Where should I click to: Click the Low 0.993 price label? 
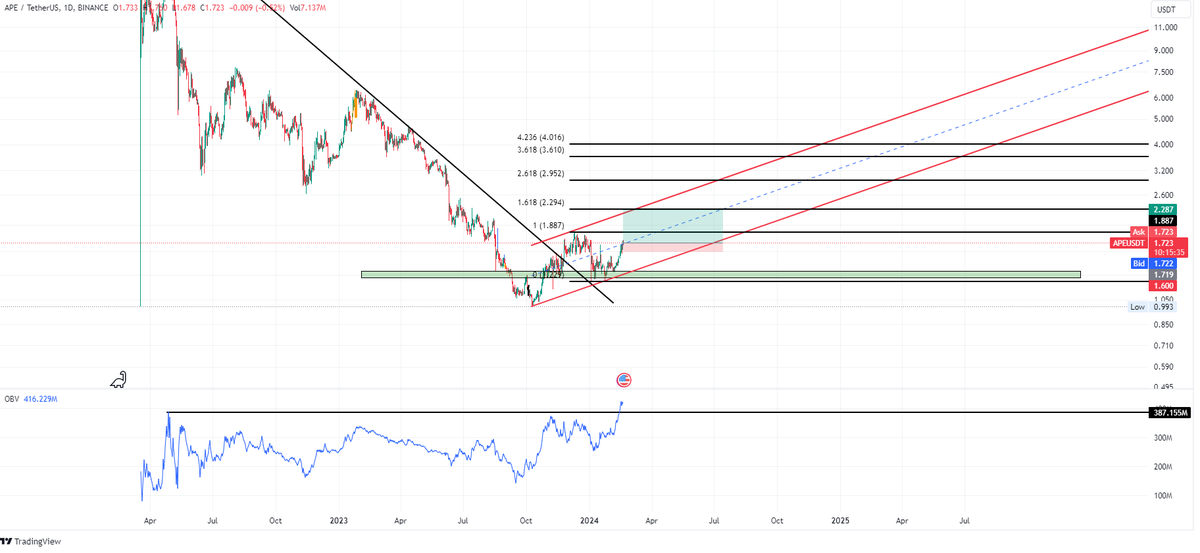1152,307
